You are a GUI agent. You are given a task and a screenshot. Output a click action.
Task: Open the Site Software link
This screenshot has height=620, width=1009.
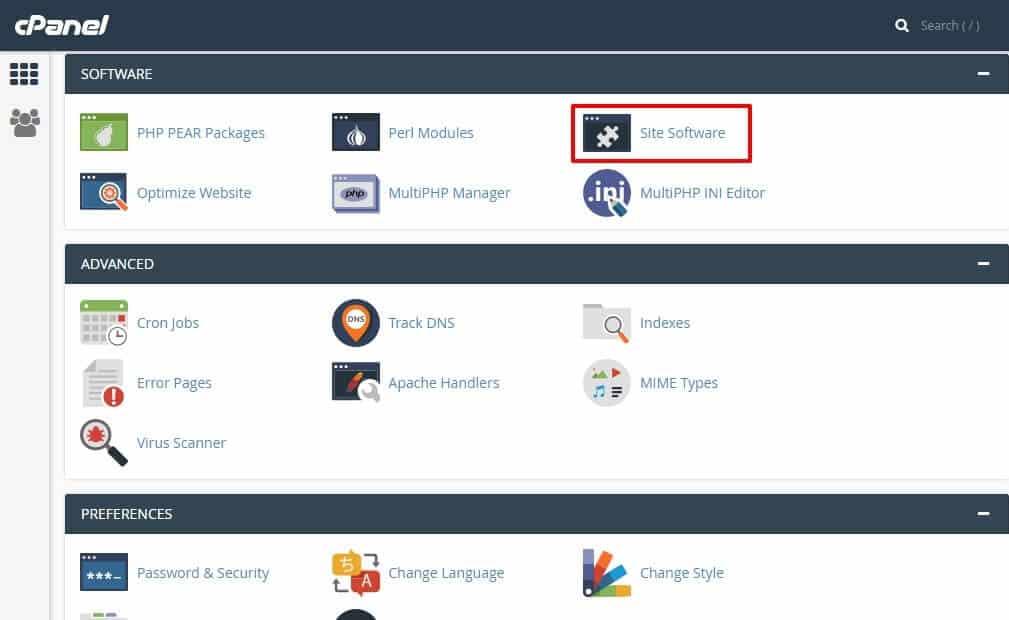pos(682,133)
